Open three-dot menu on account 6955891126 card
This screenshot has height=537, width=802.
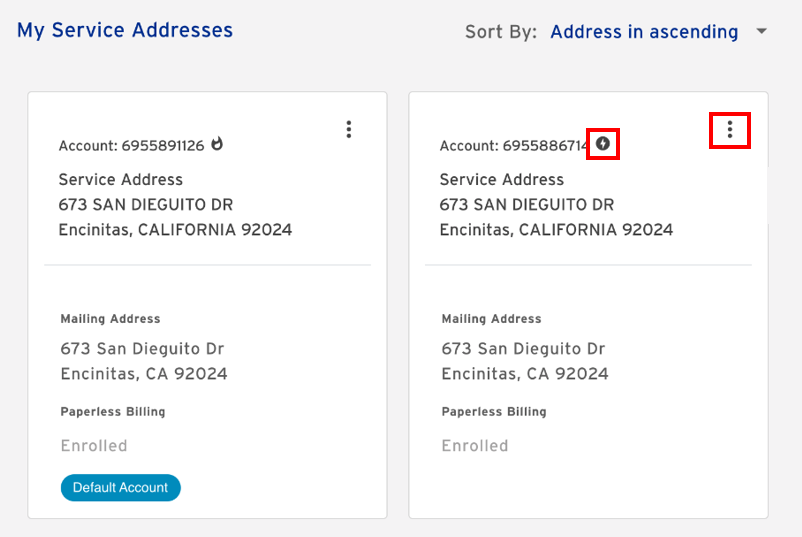pyautogui.click(x=349, y=129)
